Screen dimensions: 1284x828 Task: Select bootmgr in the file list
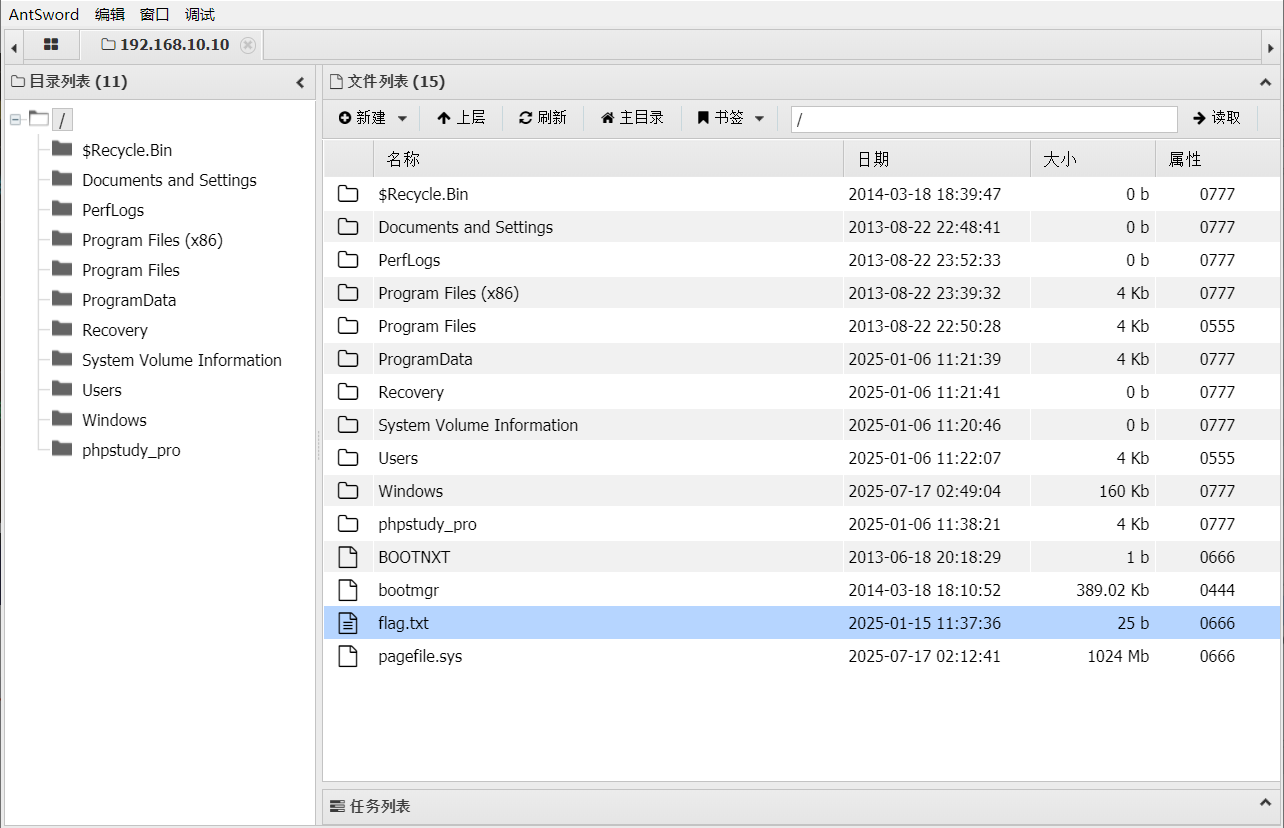point(802,590)
